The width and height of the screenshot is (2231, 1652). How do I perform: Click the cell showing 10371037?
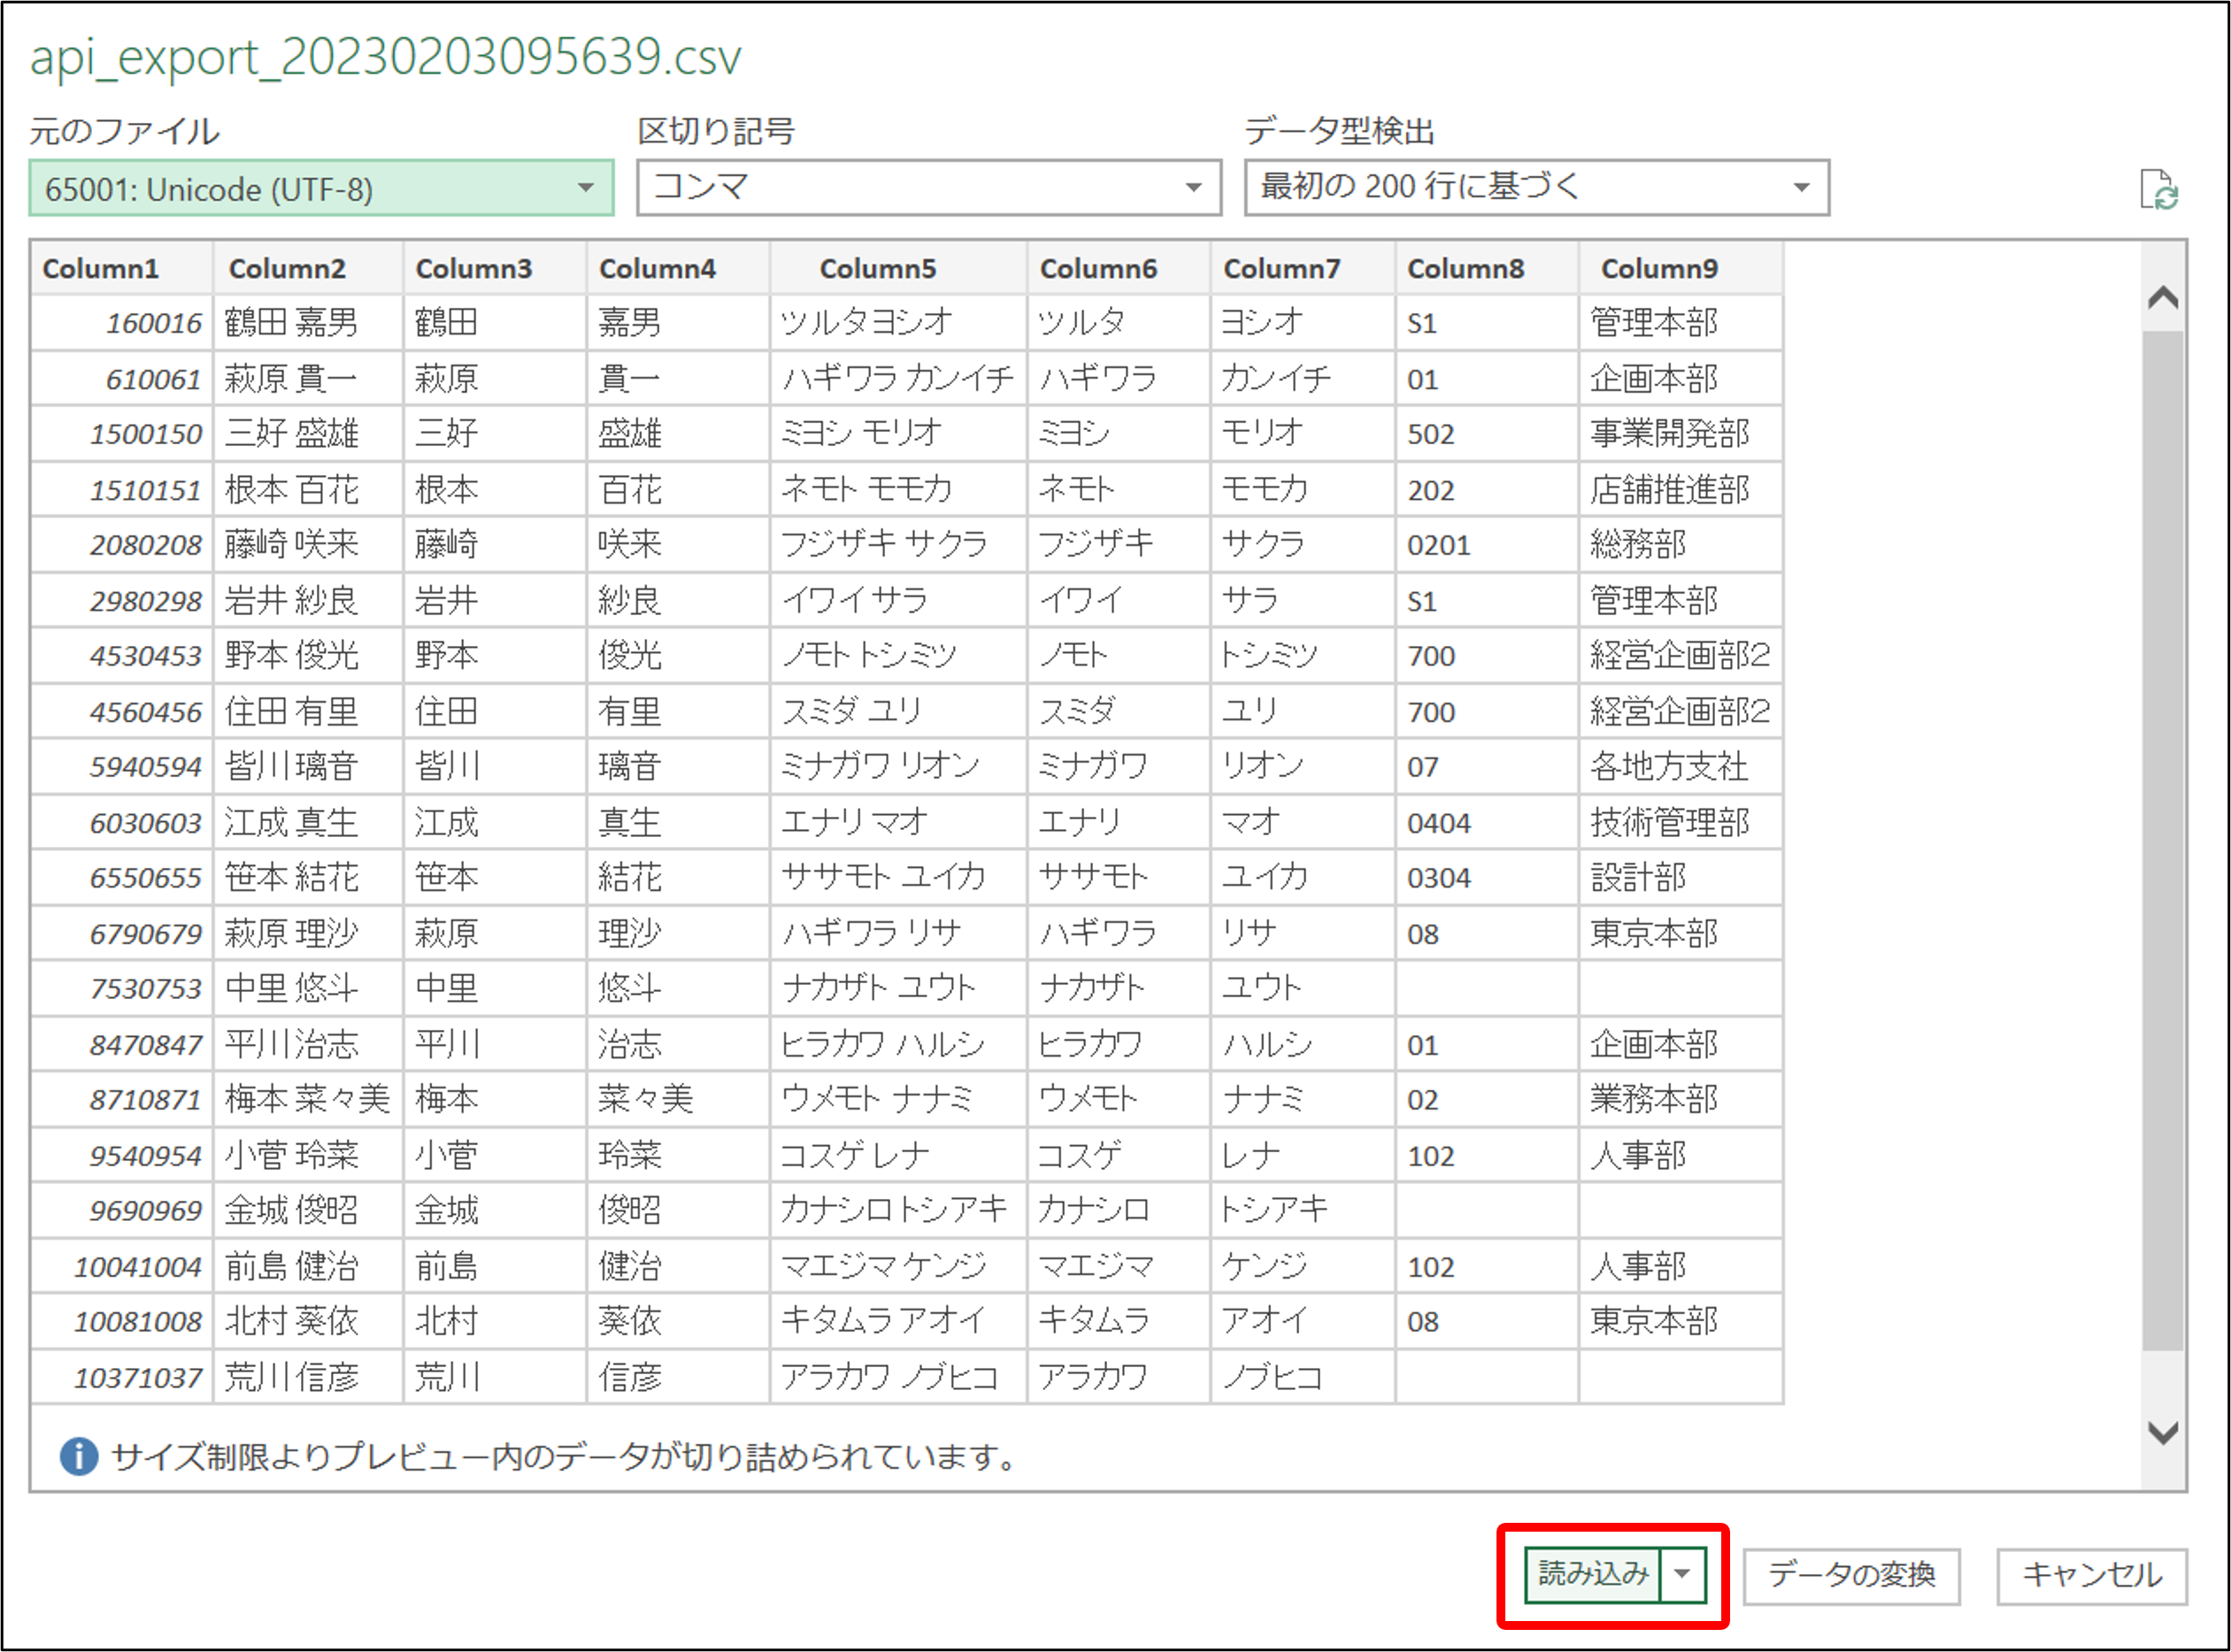tap(137, 1377)
